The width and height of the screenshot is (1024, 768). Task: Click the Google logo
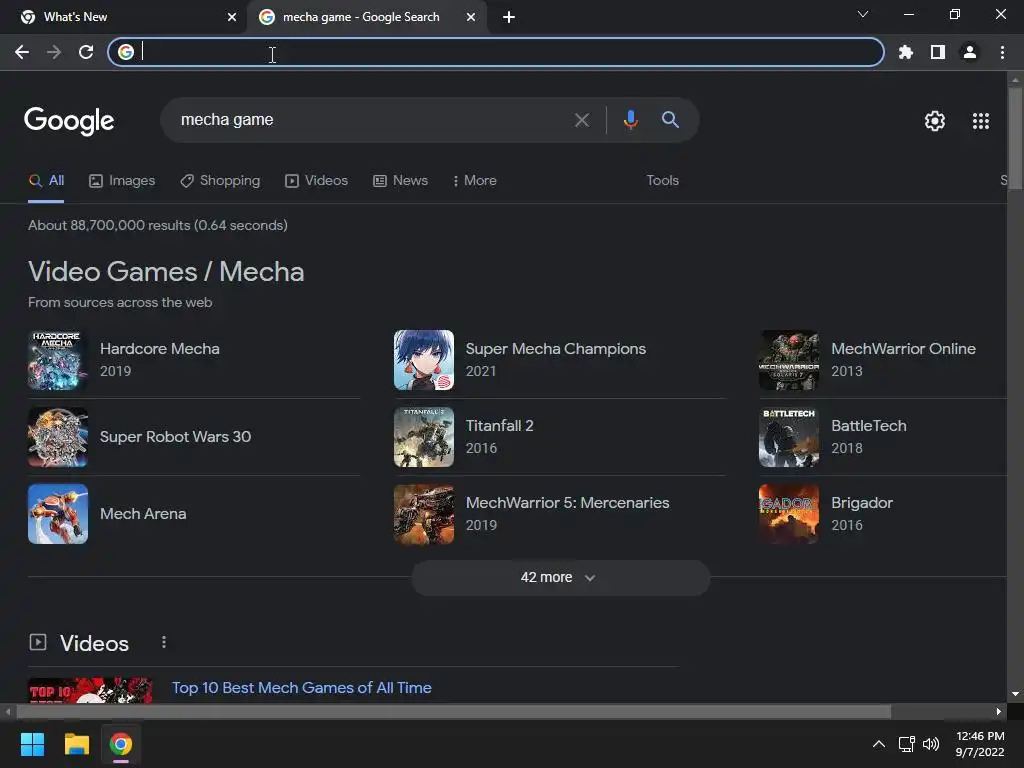coord(69,121)
